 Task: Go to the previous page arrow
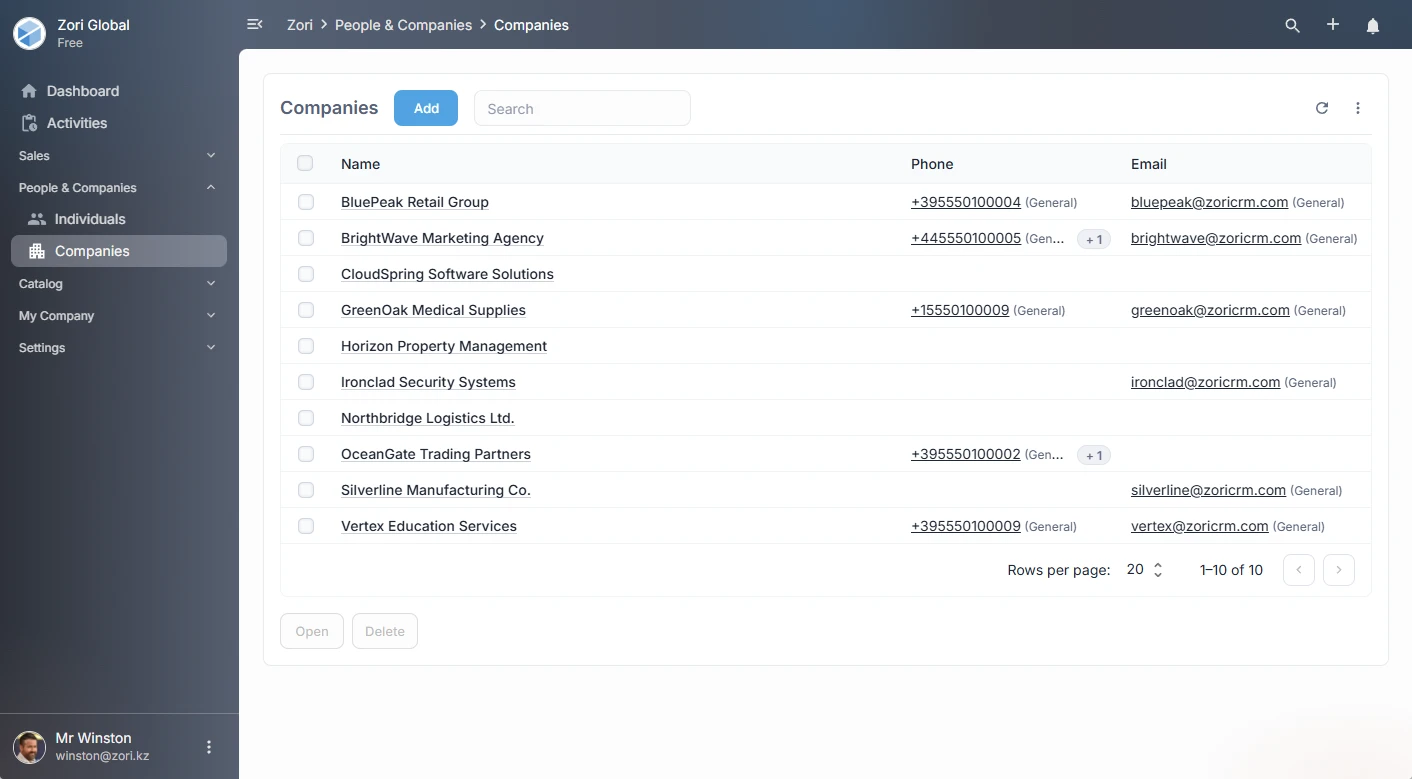tap(1299, 570)
